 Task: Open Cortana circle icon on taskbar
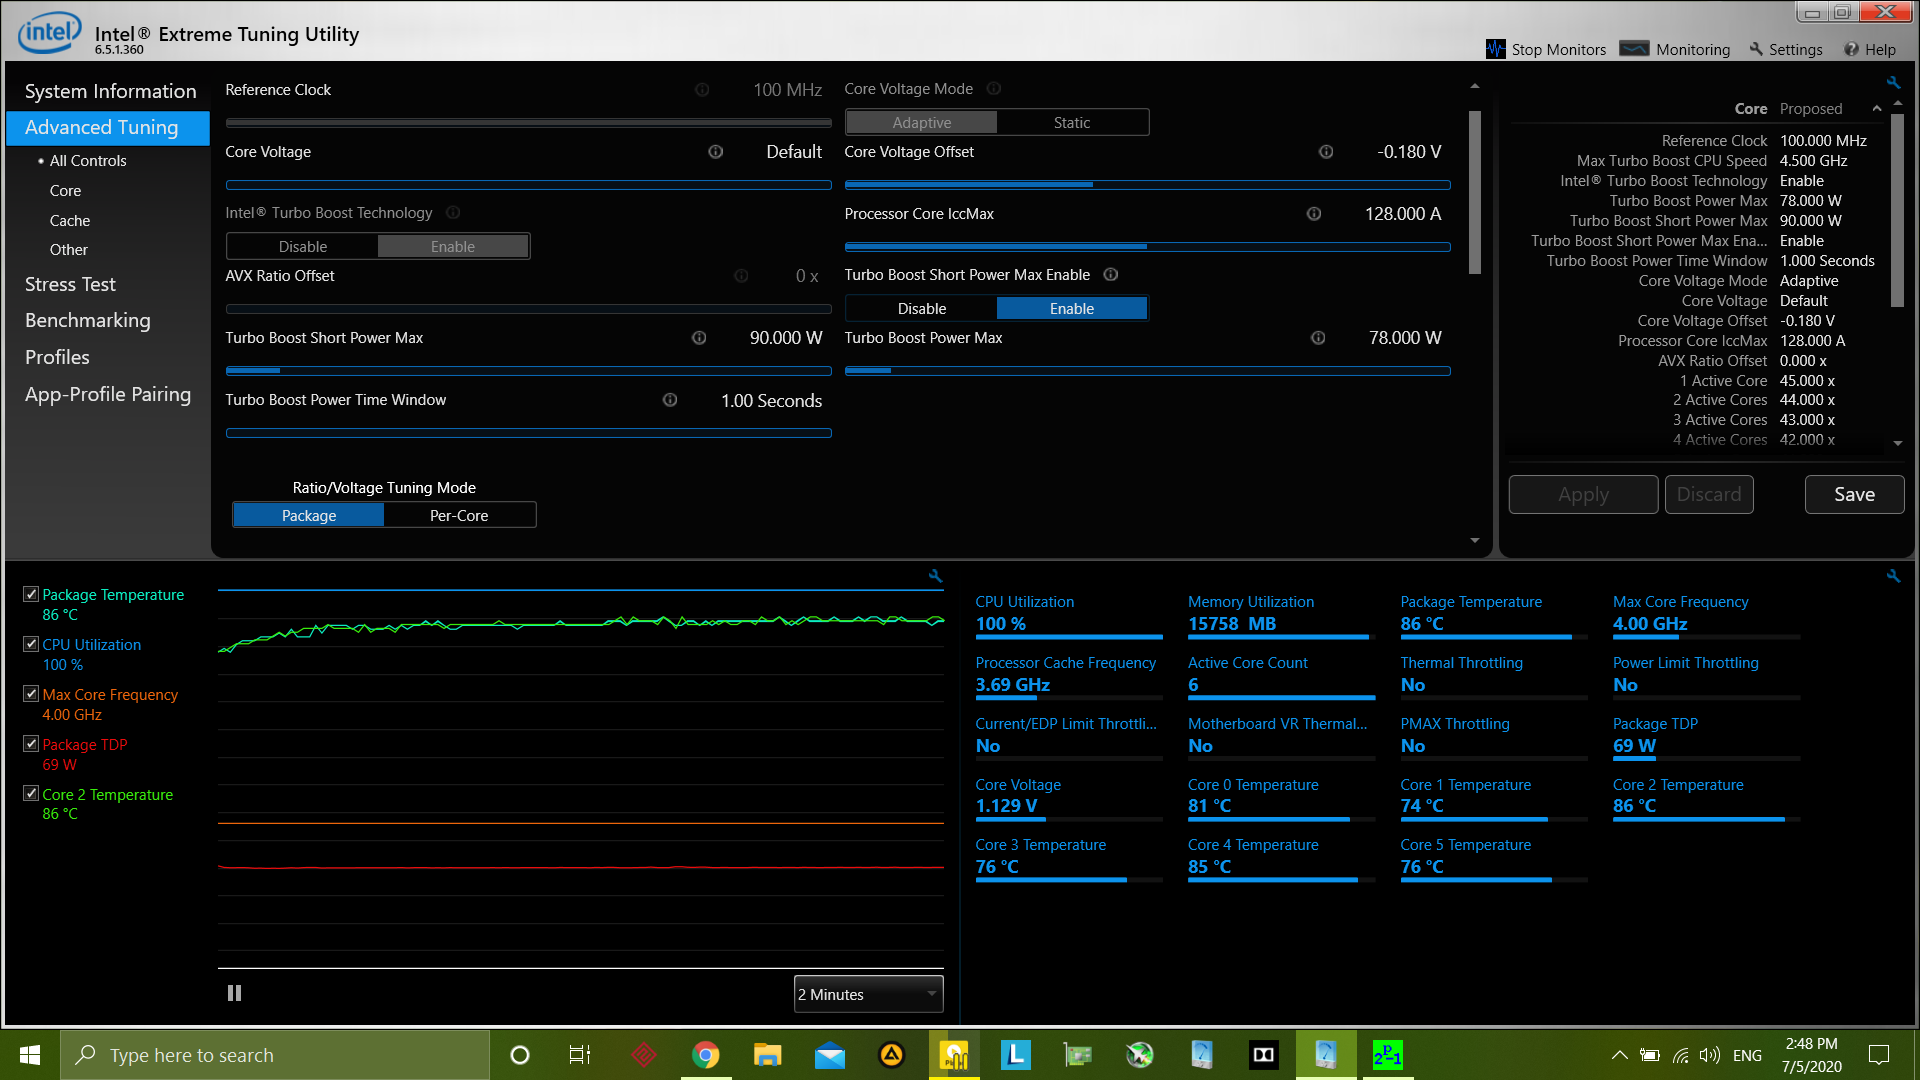tap(519, 1055)
